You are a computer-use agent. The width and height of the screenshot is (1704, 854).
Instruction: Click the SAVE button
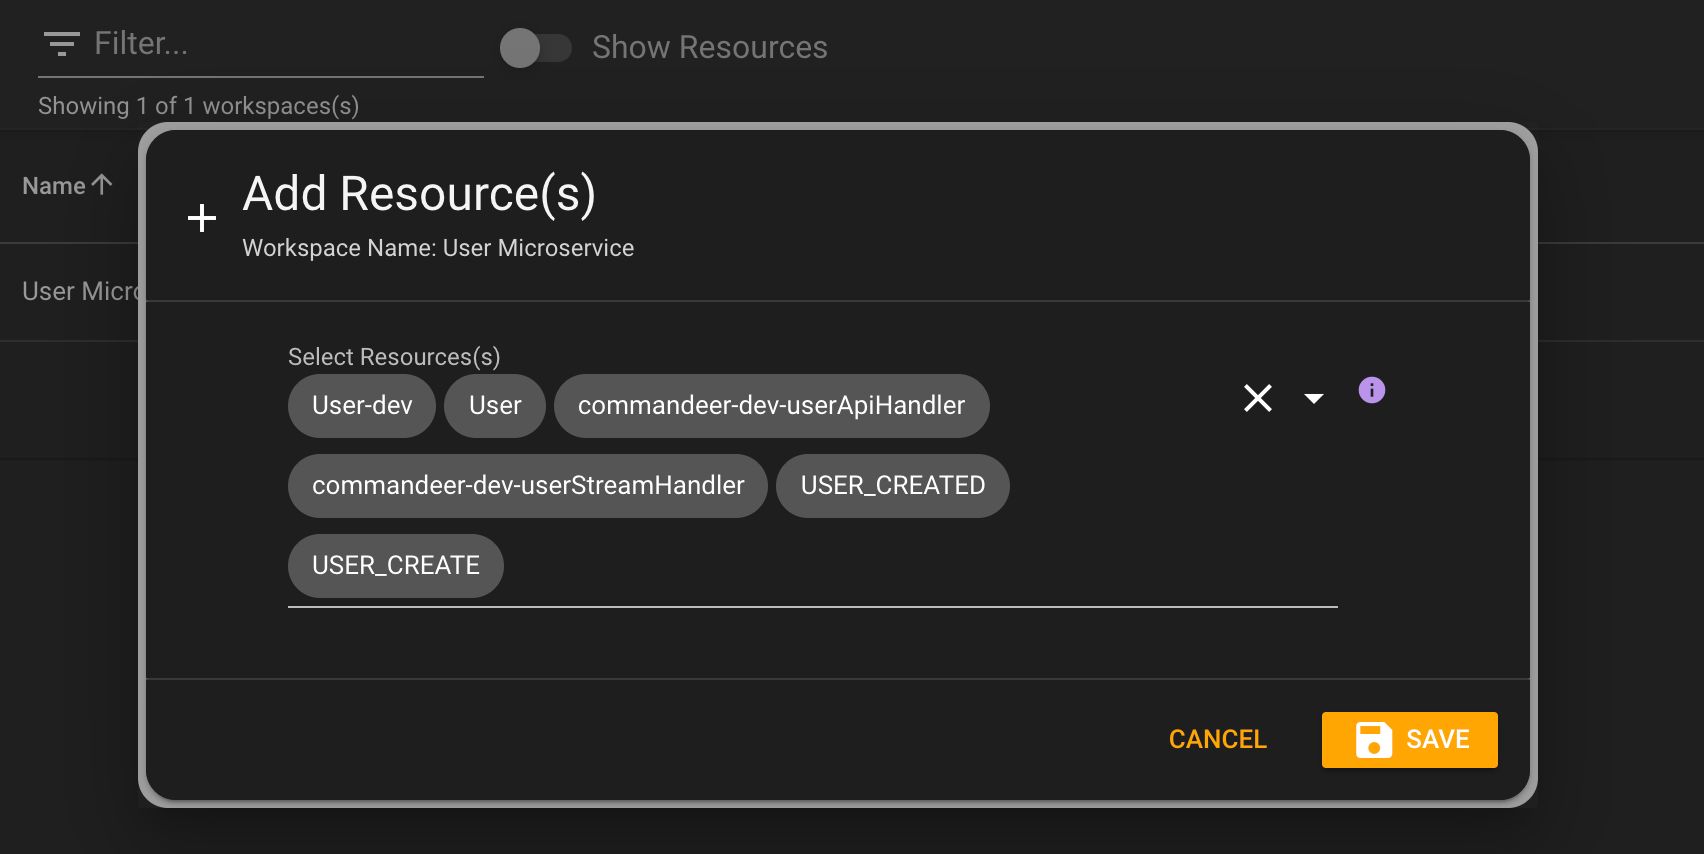click(x=1410, y=740)
